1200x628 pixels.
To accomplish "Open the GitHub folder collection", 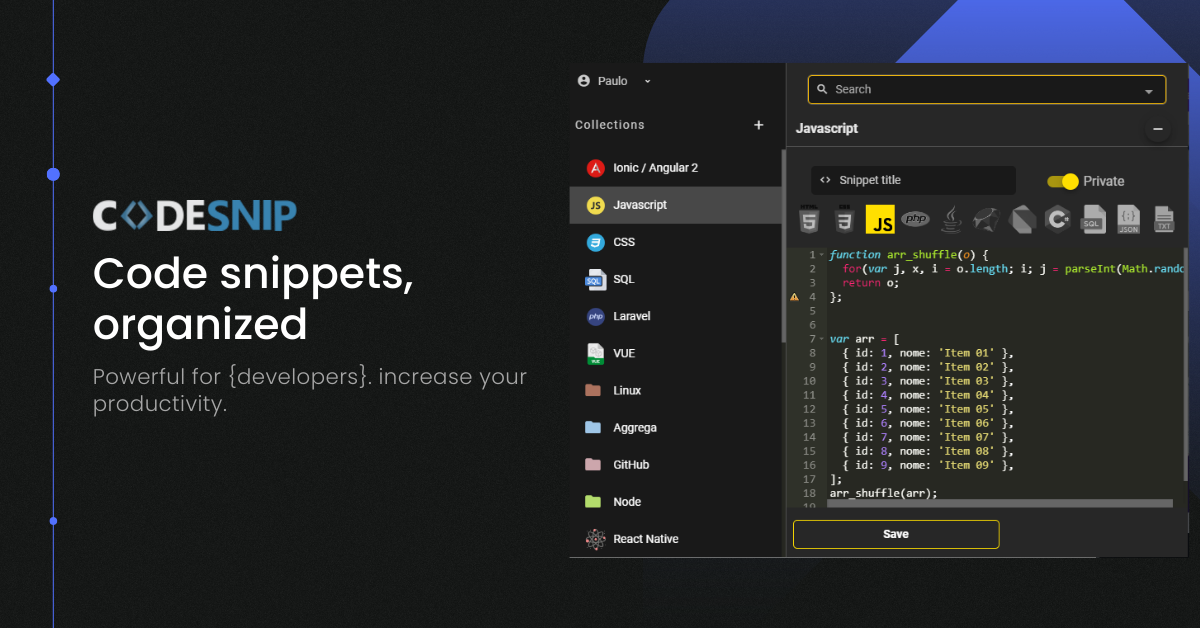I will (x=675, y=464).
